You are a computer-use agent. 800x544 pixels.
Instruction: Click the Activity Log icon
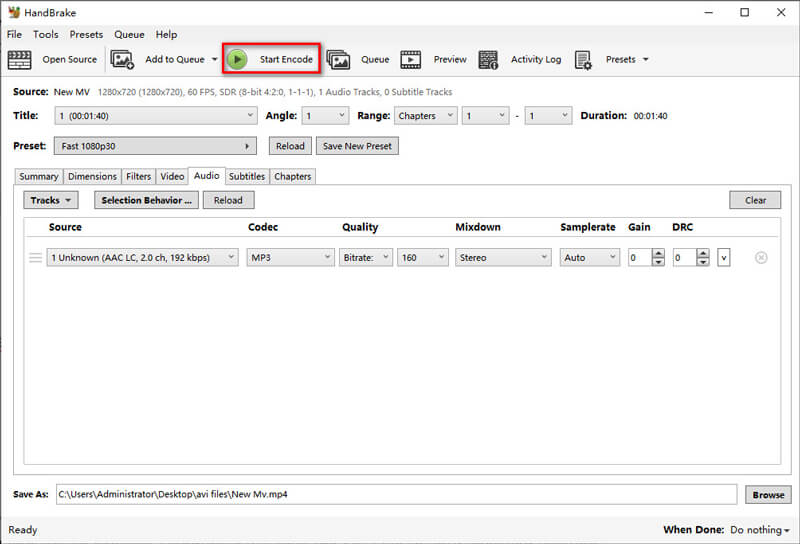488,60
